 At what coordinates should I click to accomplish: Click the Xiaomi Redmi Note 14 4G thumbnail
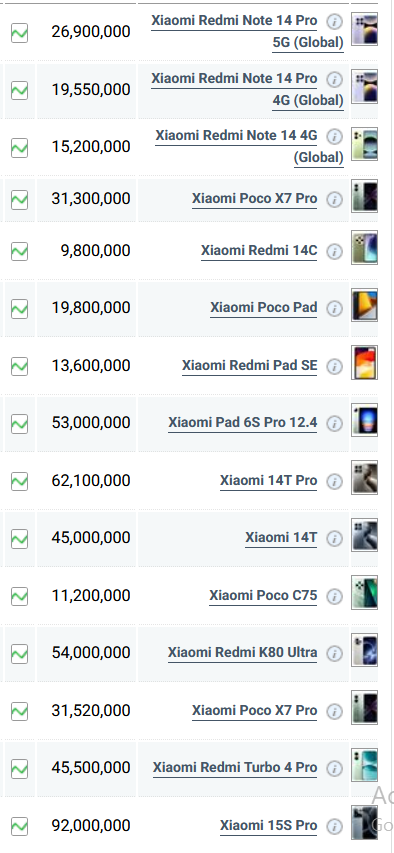tap(365, 145)
